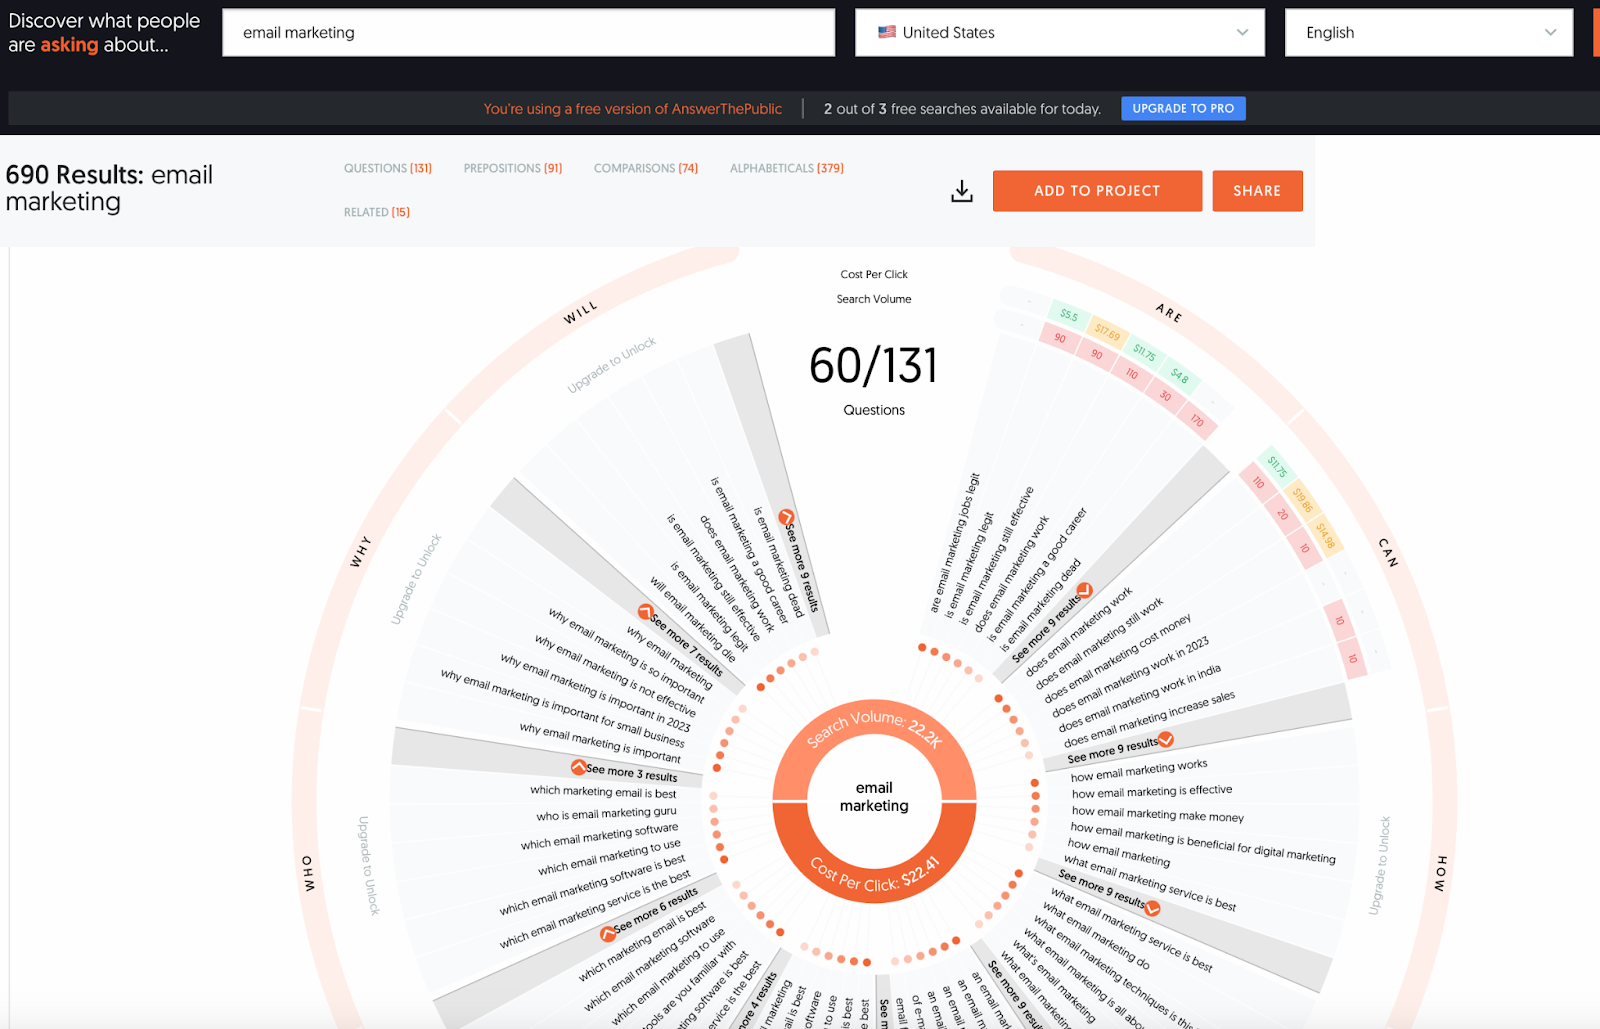
Task: Click the chevron icon on "does" See more 9 results
Action: pyautogui.click(x=1165, y=740)
